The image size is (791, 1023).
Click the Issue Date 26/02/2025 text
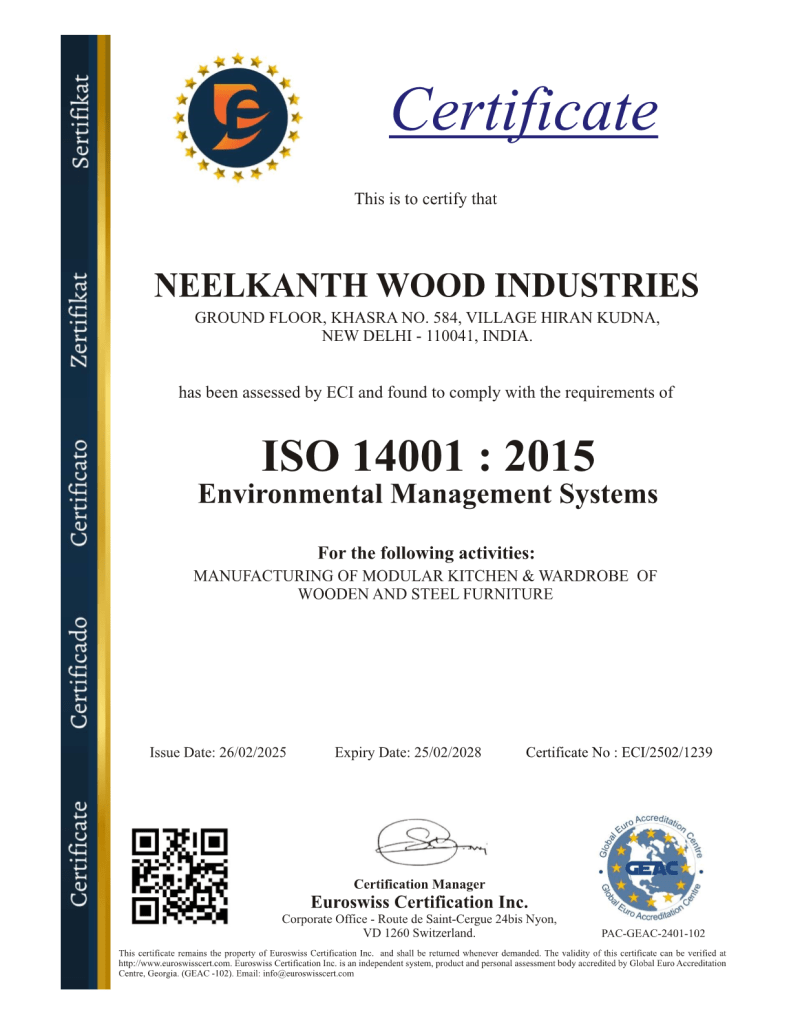click(218, 753)
